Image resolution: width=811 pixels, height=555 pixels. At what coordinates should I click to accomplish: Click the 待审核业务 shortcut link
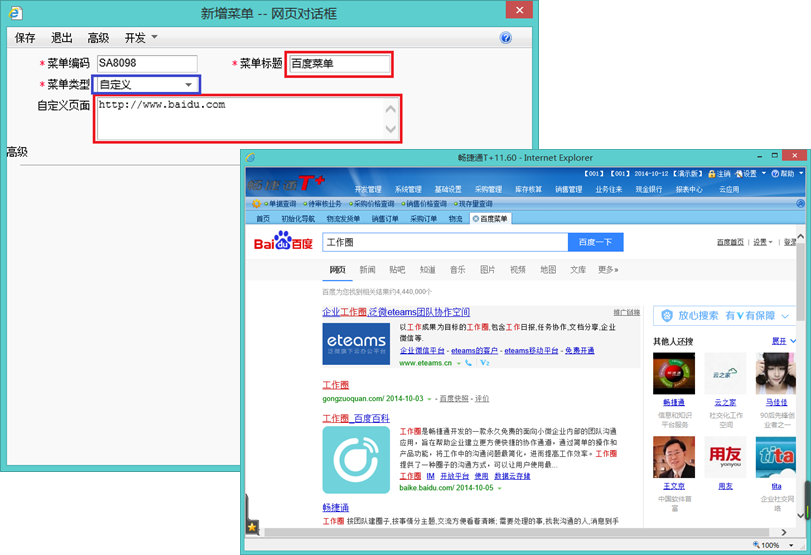324,204
